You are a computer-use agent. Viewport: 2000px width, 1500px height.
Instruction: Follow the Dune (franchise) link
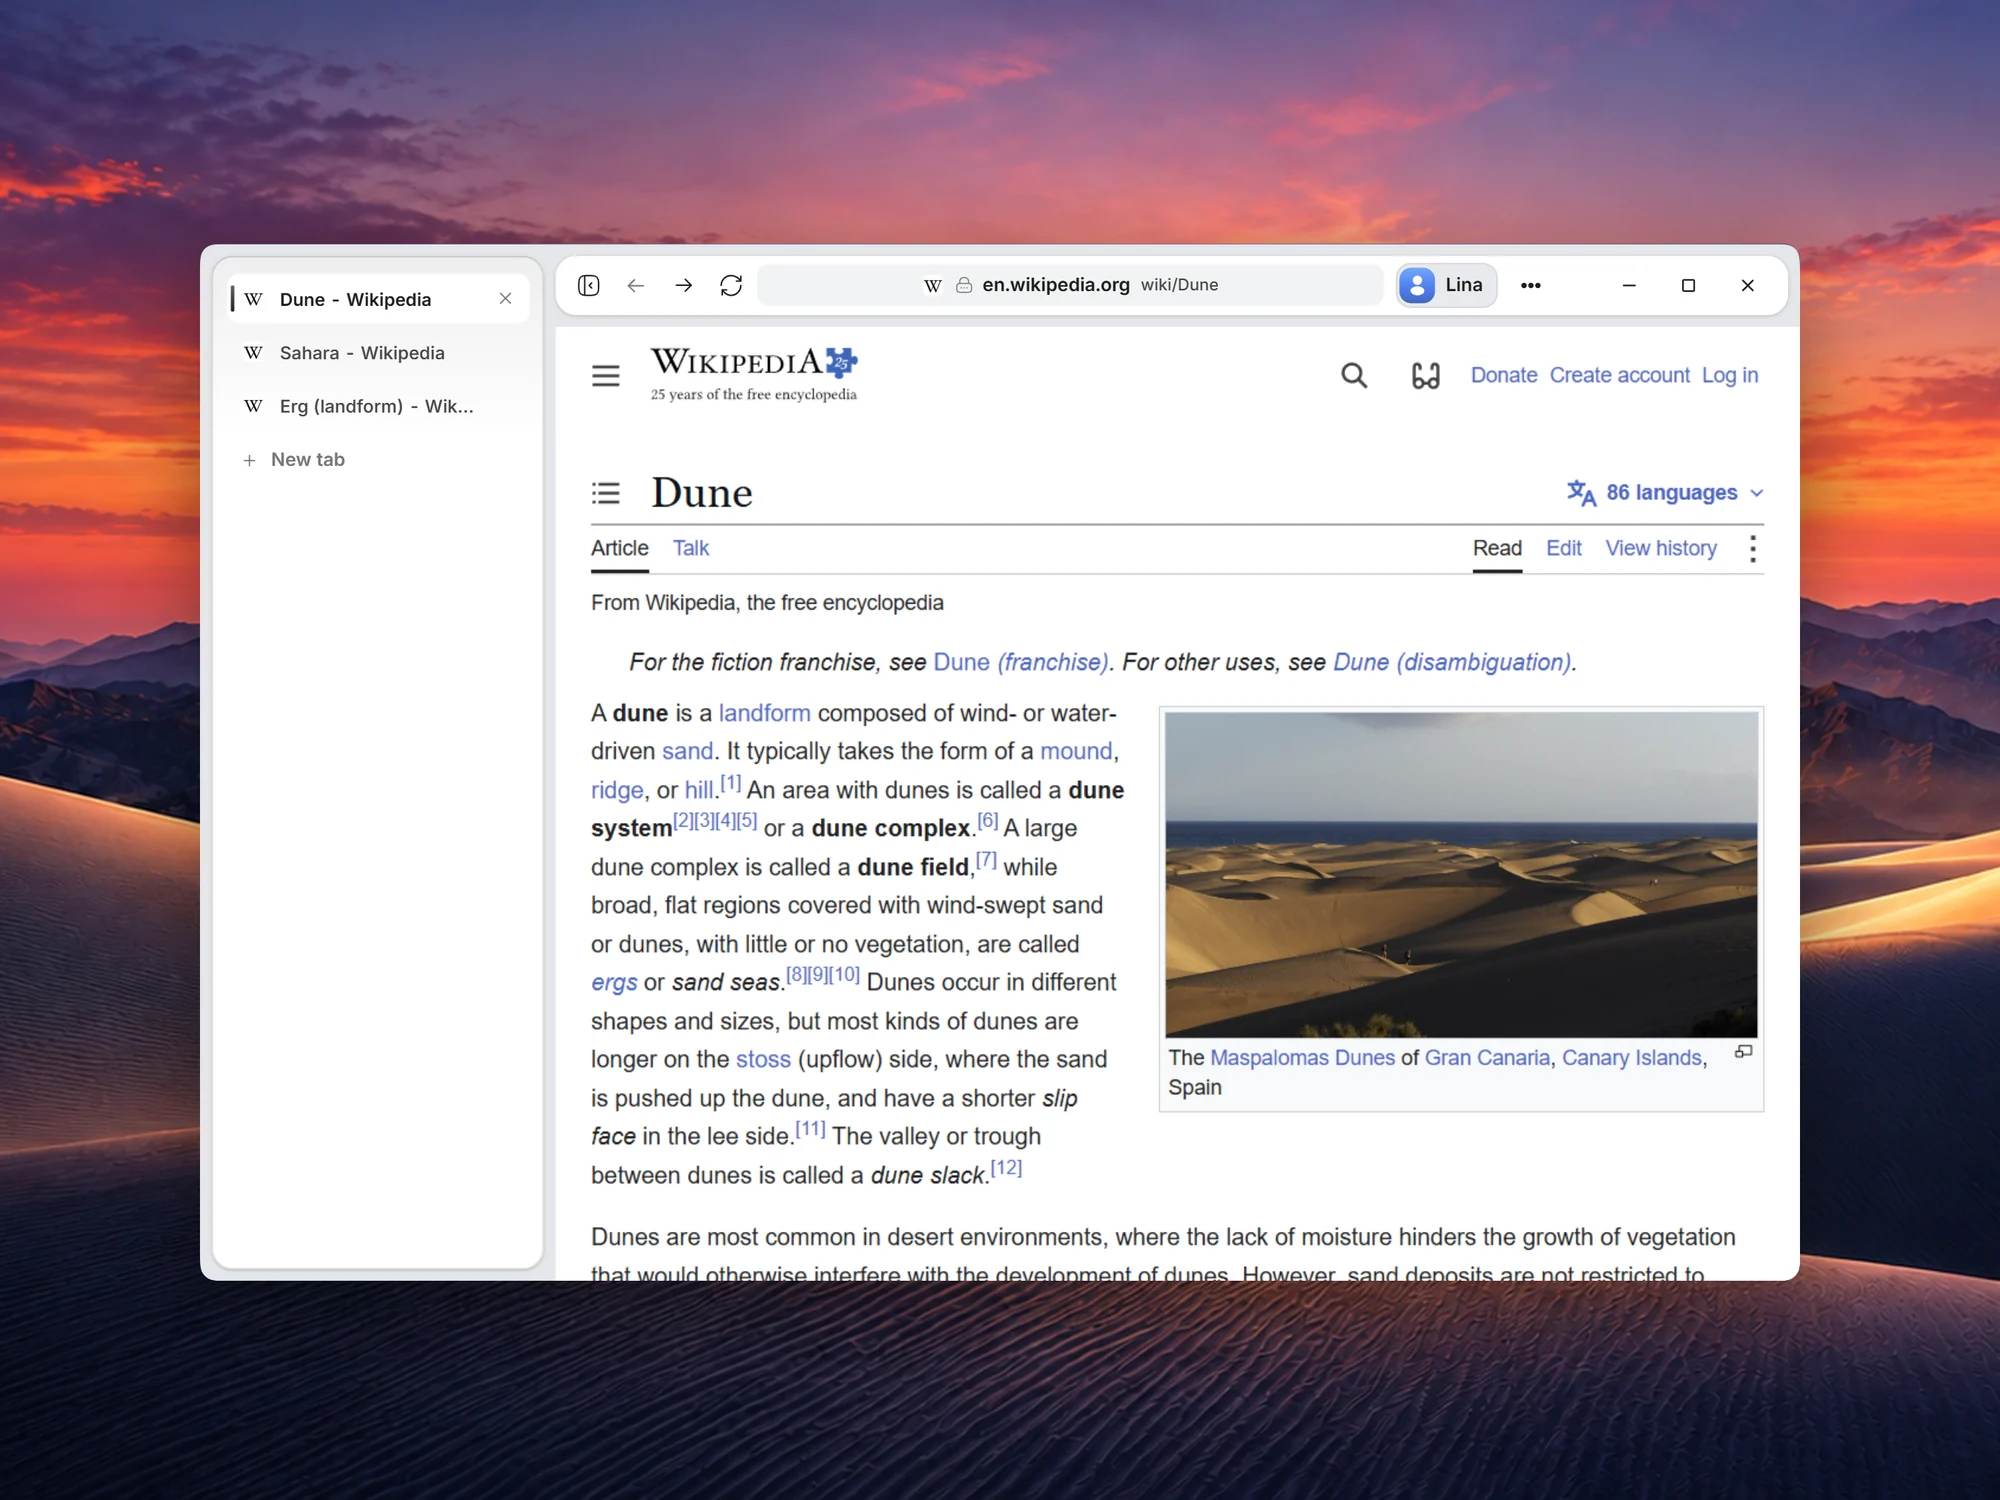(1020, 662)
